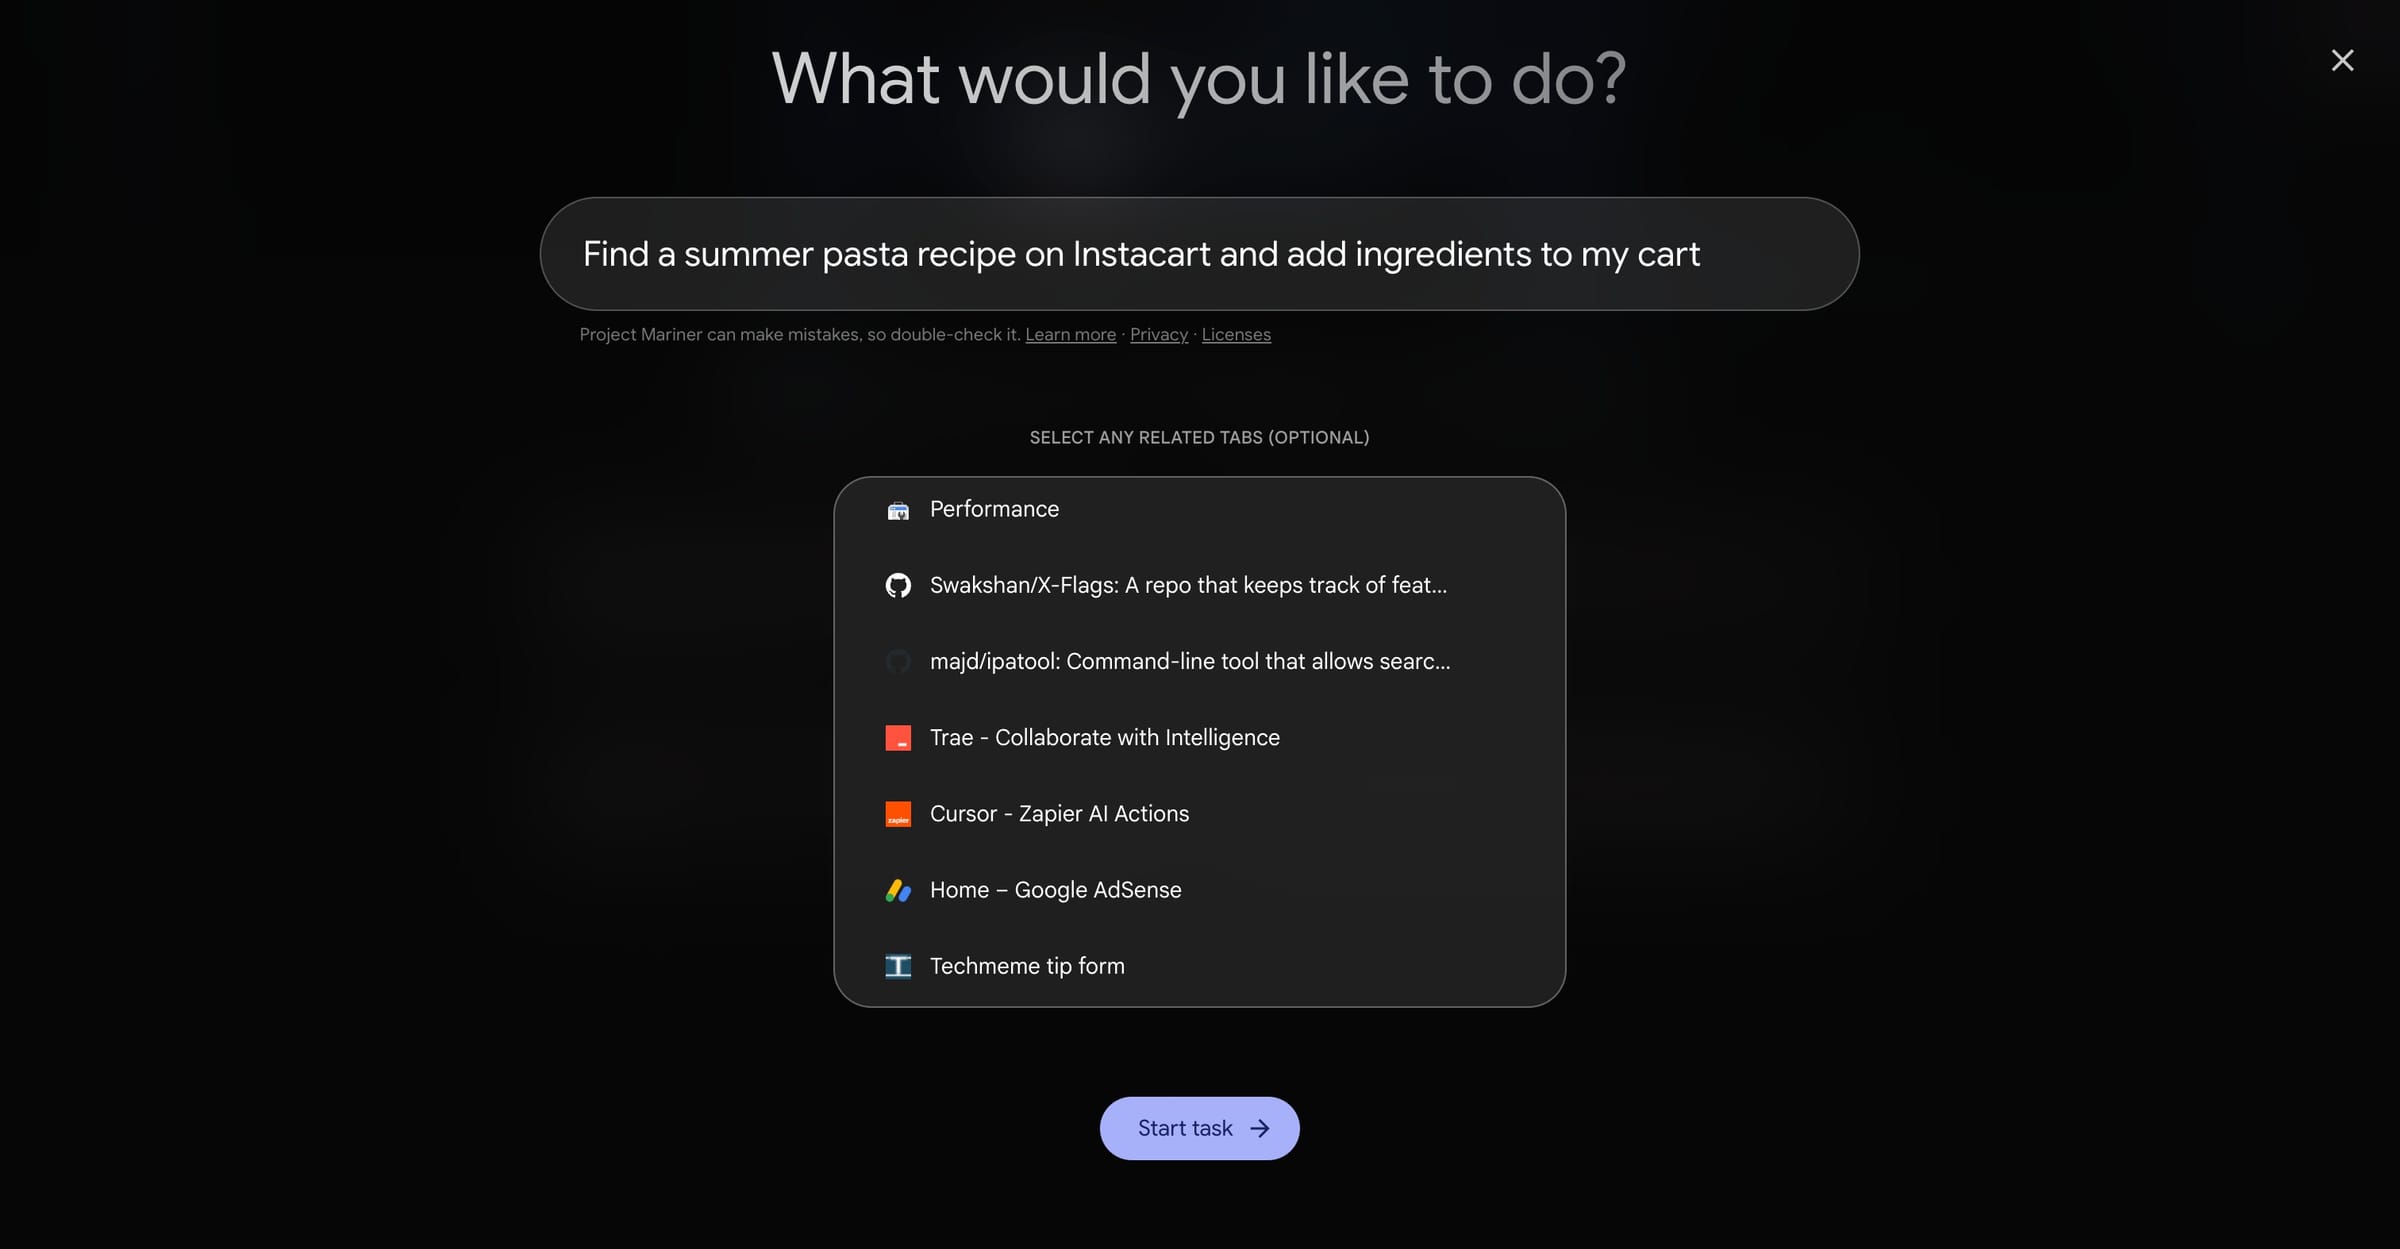Click the GitHub icon beside Swakshan/X-Flags
The height and width of the screenshot is (1249, 2400).
(898, 585)
